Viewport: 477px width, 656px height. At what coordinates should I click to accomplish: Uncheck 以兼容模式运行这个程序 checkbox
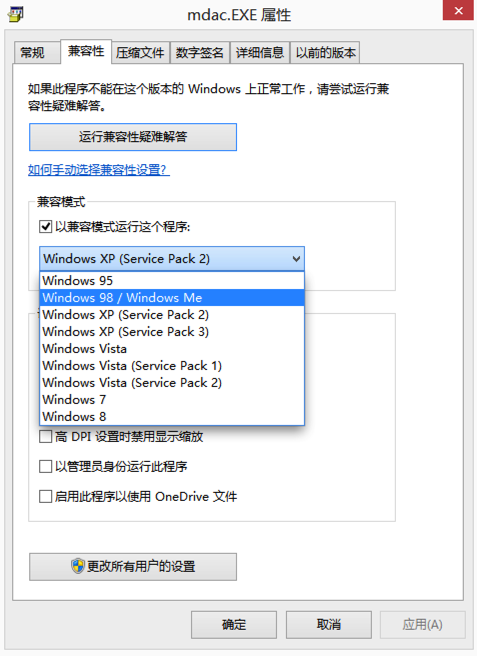coord(45,227)
